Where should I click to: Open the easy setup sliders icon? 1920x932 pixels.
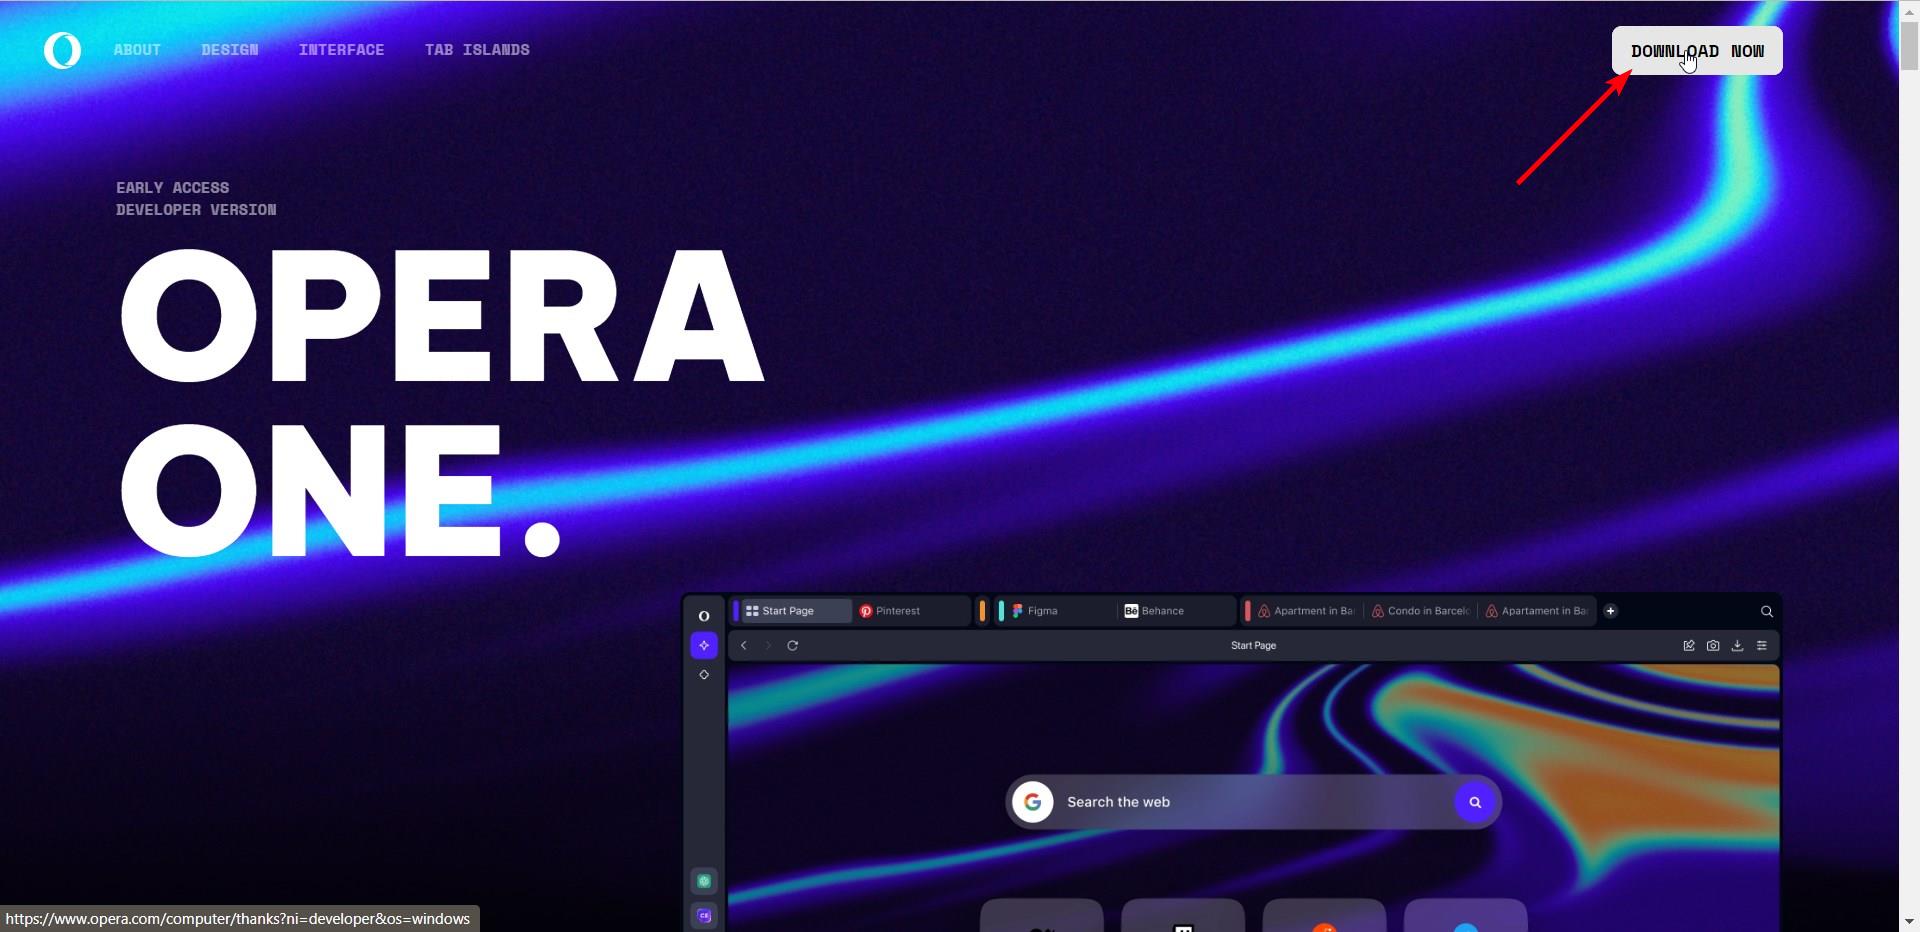[x=1762, y=646]
